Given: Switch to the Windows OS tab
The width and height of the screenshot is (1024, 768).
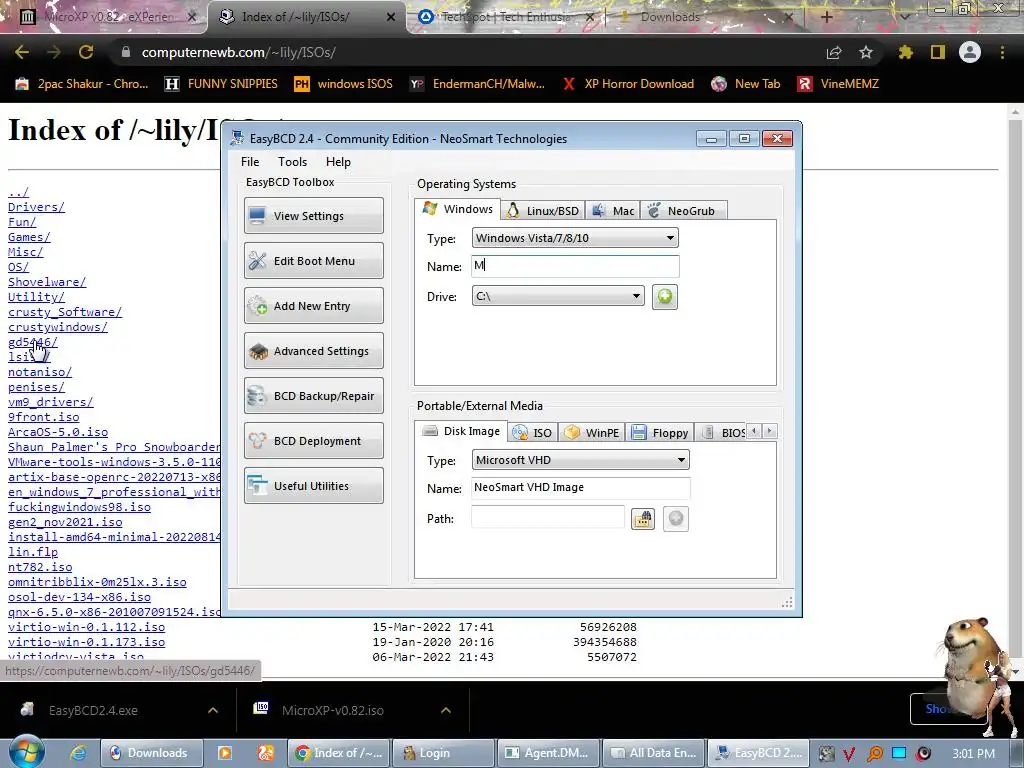Looking at the screenshot, I should point(457,209).
